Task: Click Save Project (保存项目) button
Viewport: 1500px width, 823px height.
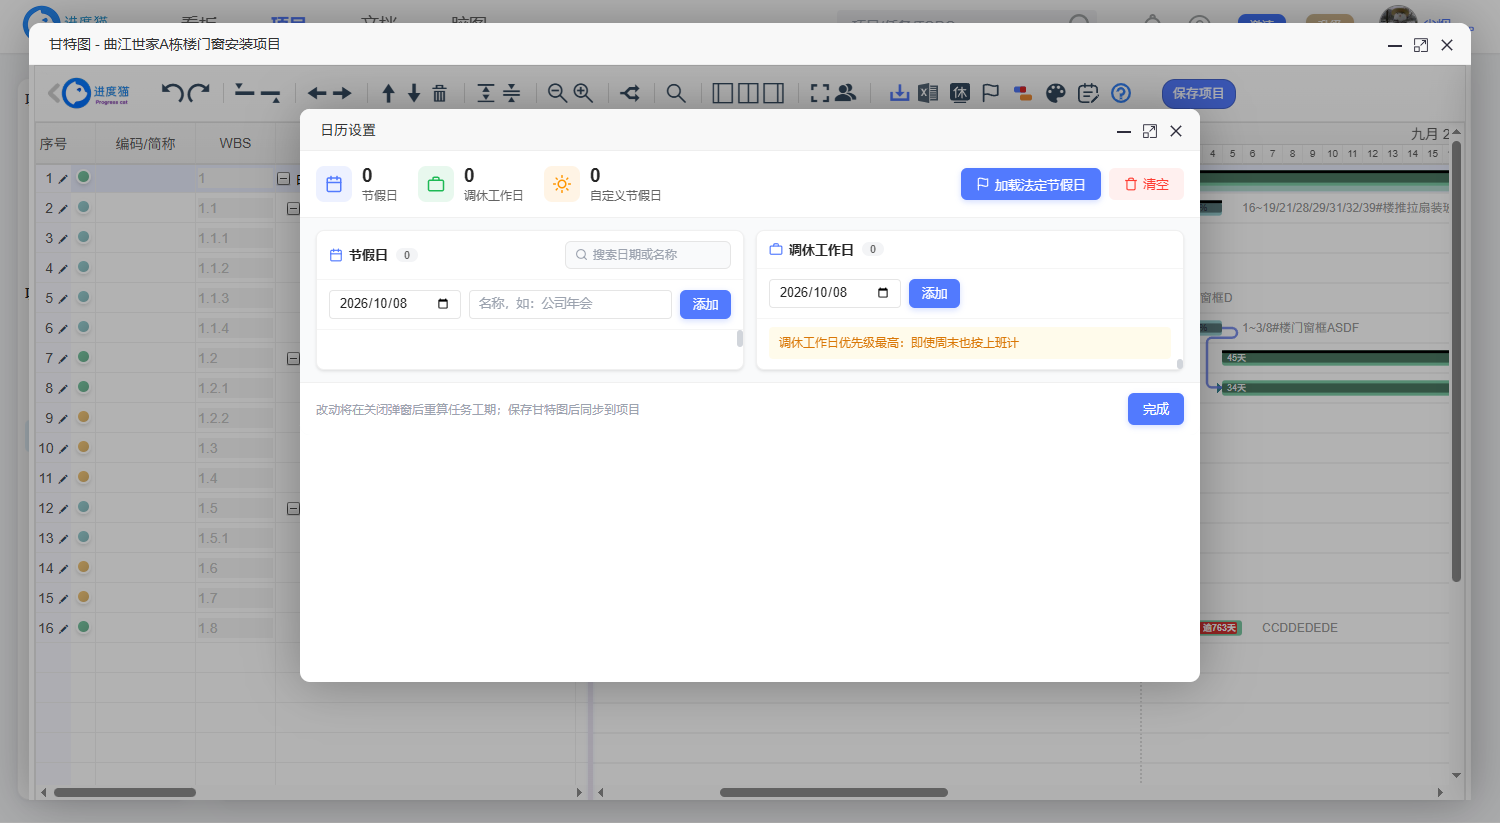Action: 1199,93
